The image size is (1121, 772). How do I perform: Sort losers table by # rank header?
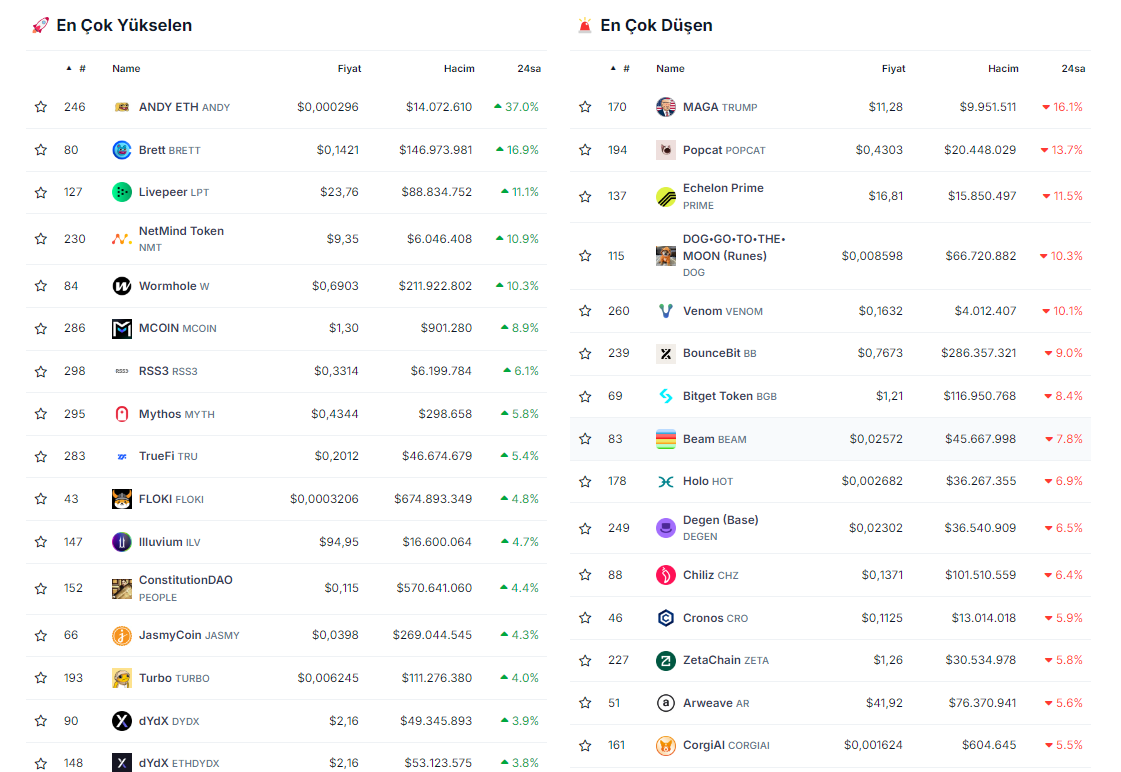pyautogui.click(x=625, y=69)
